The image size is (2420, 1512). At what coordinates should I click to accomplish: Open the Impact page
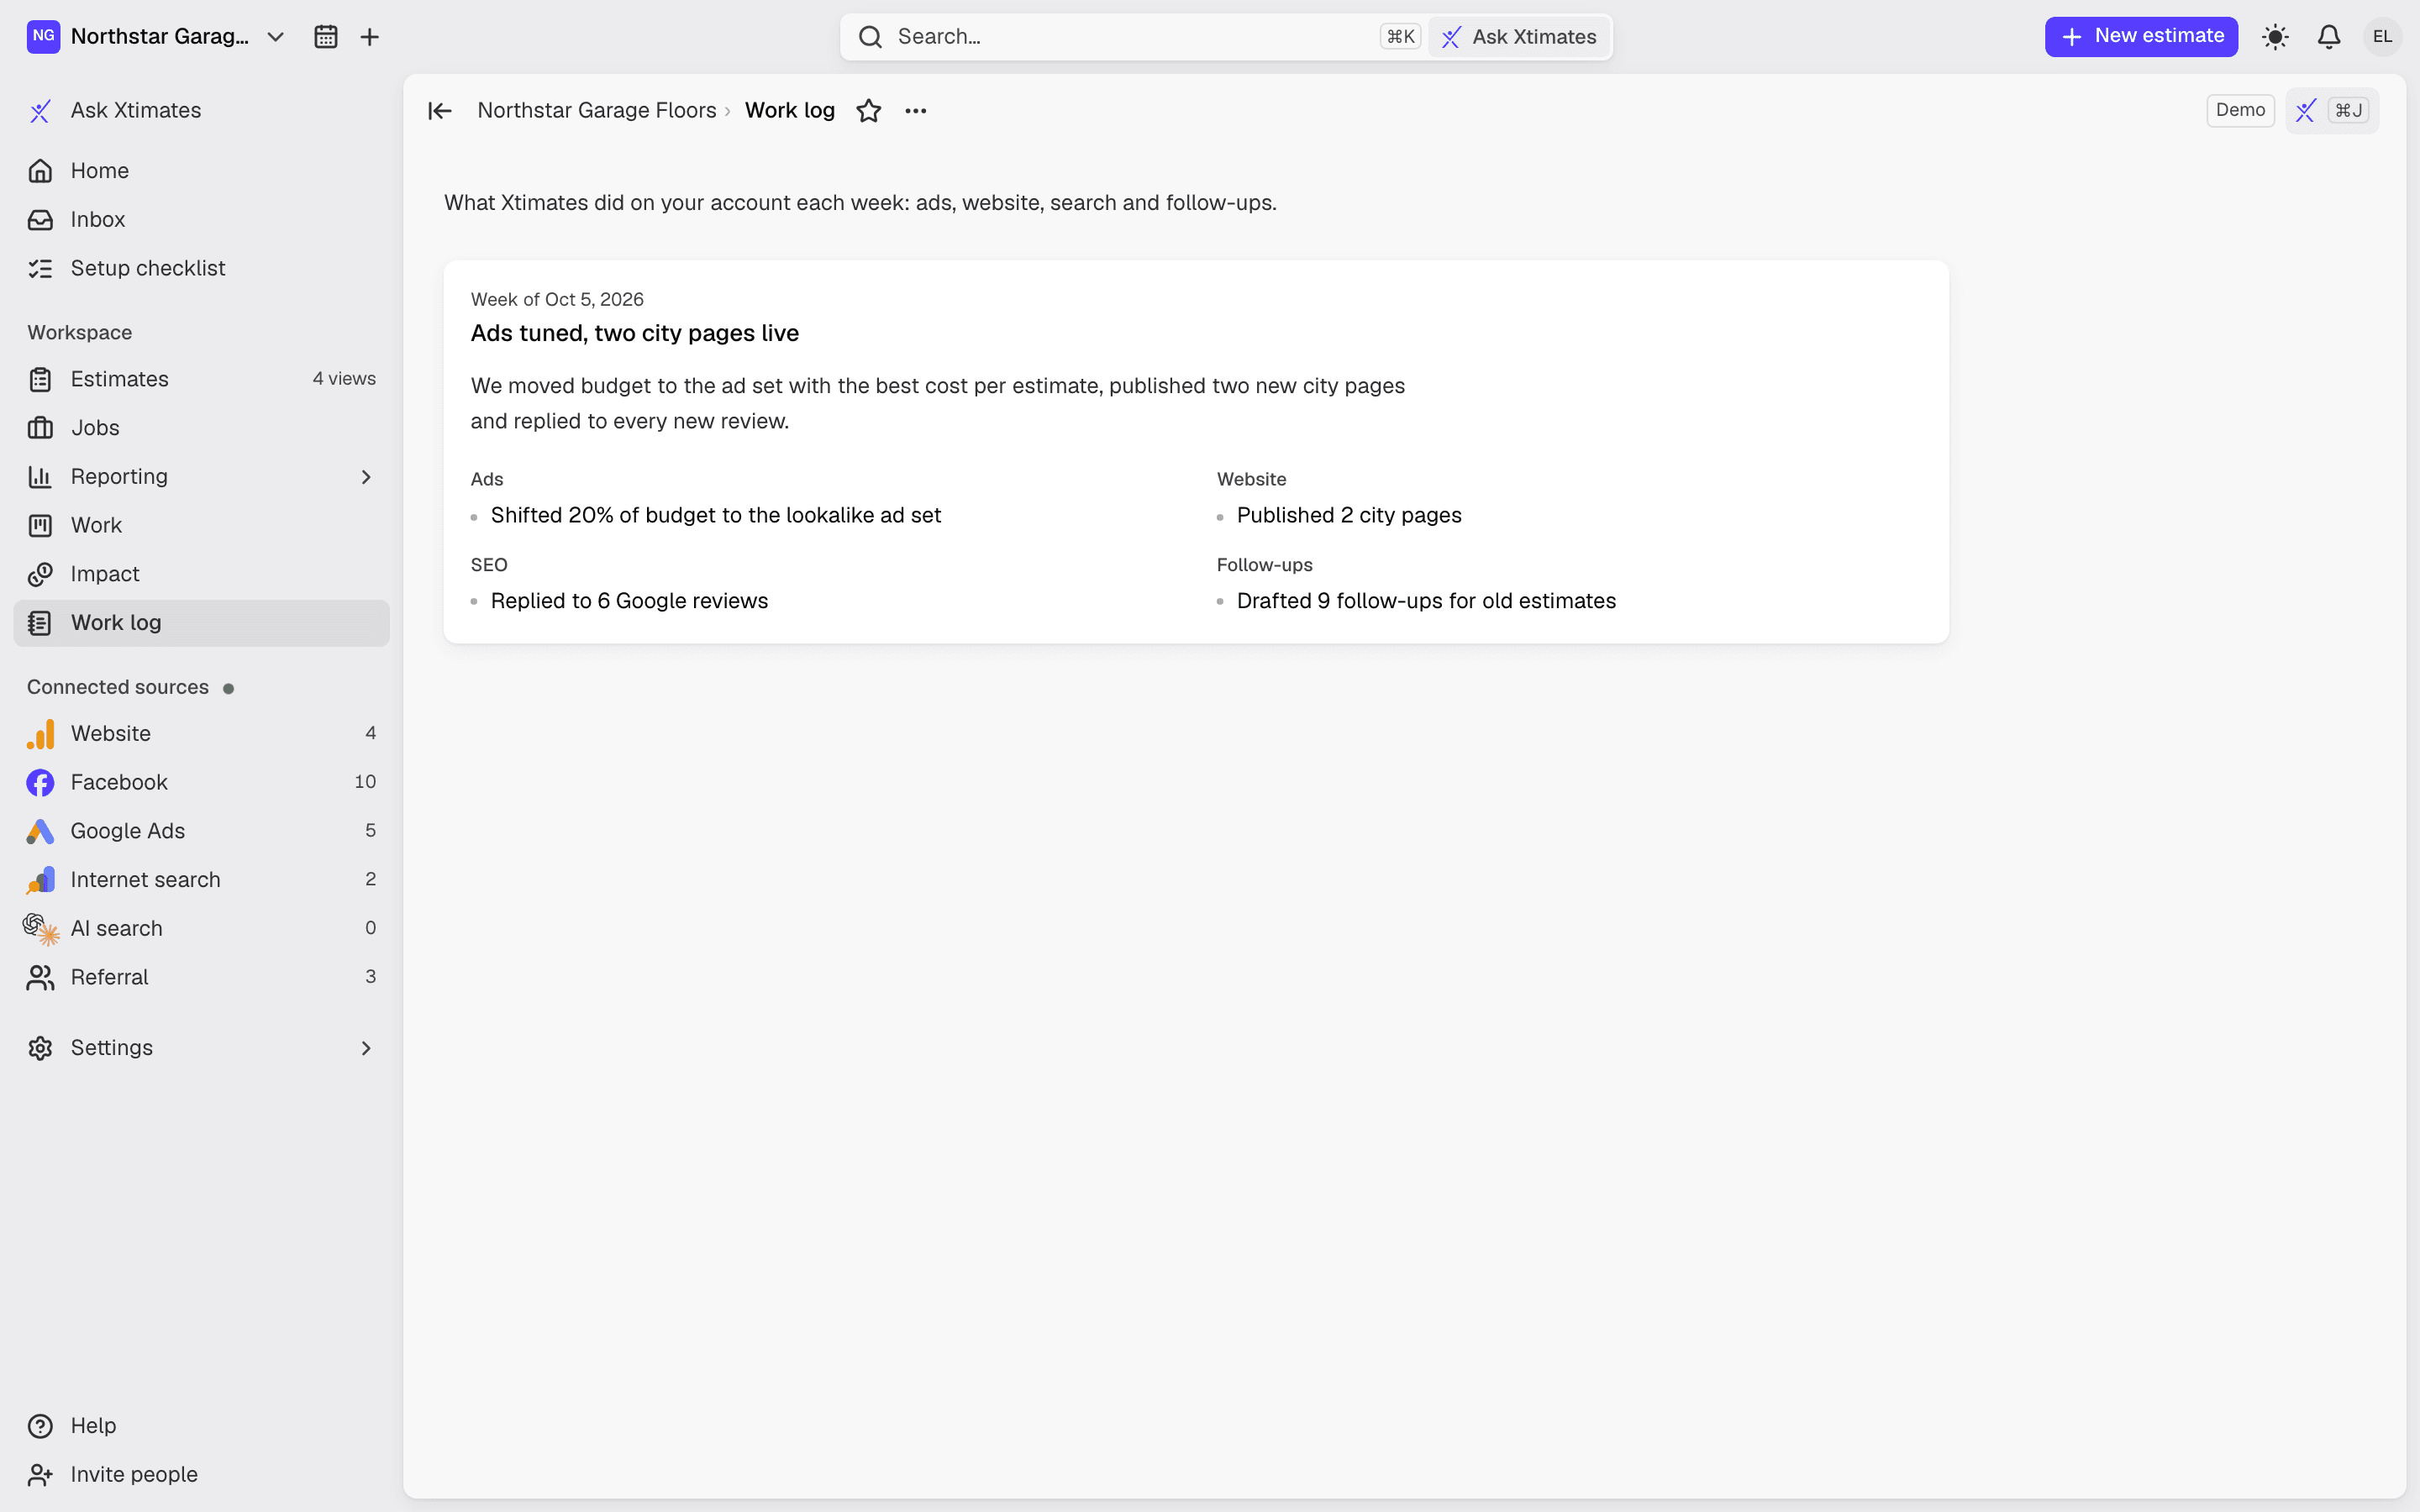[x=201, y=574]
